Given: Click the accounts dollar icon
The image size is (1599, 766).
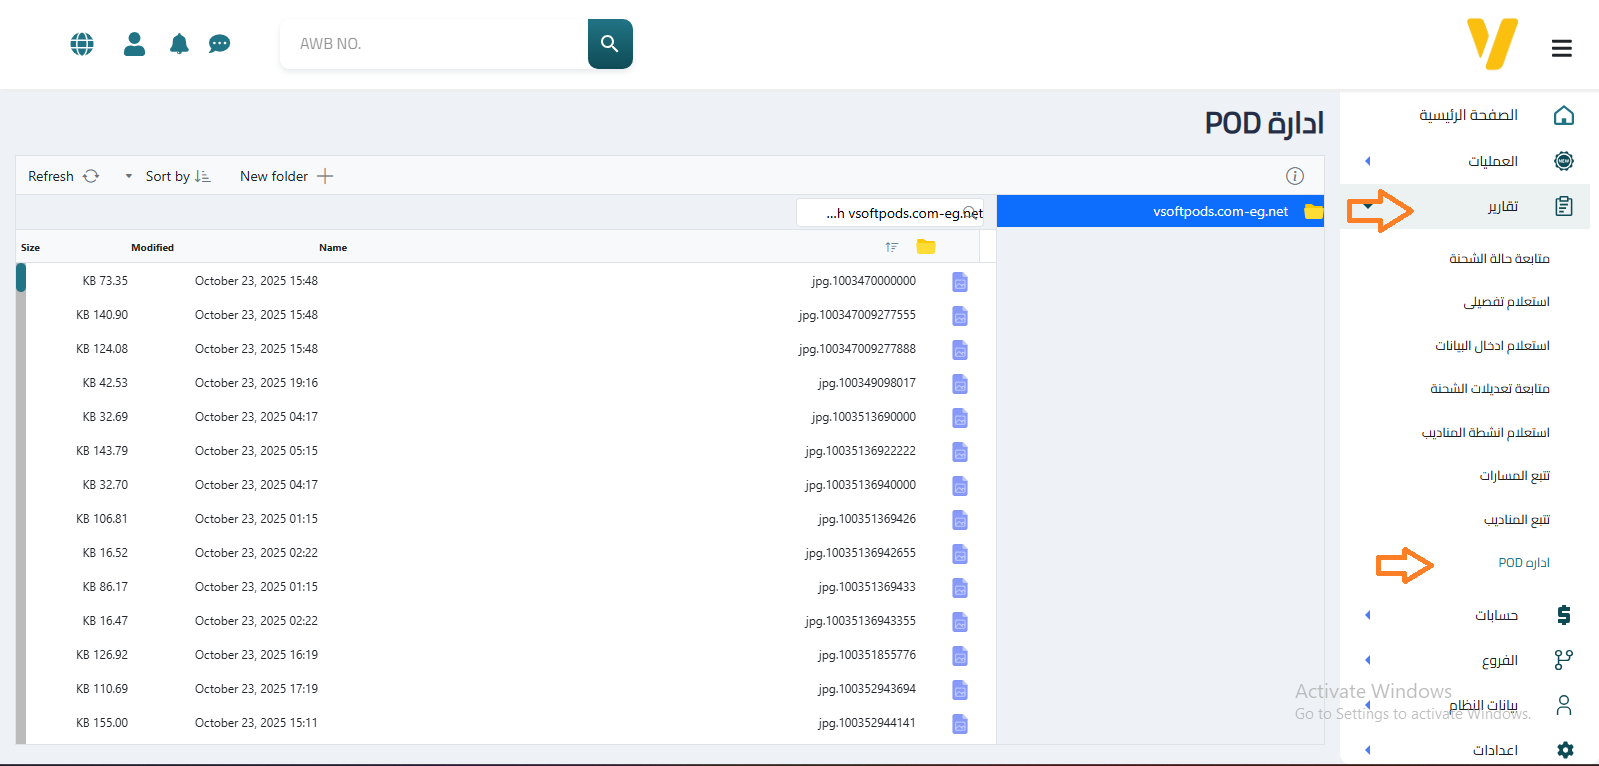Looking at the screenshot, I should point(1564,615).
